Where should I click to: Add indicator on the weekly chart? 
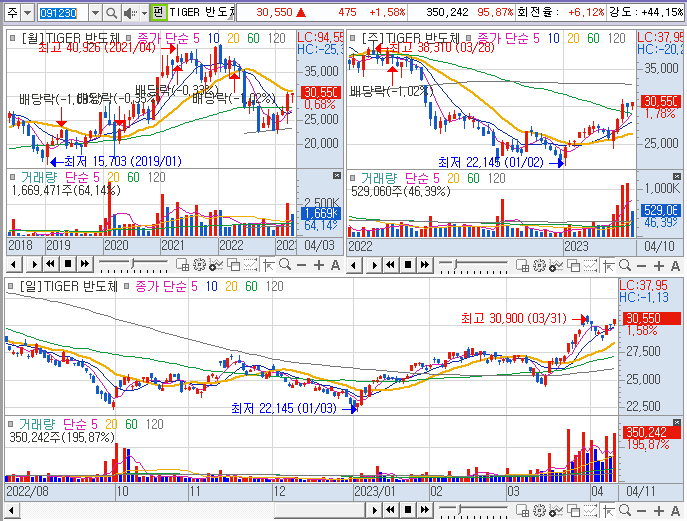coord(556,265)
